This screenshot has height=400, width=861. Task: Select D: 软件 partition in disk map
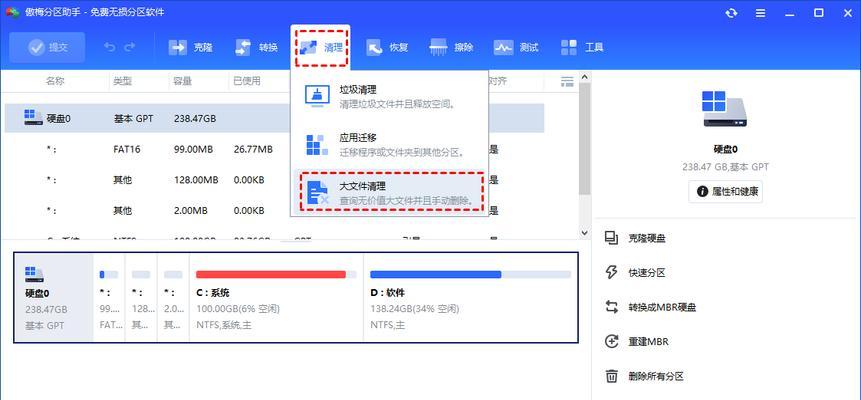pos(471,298)
